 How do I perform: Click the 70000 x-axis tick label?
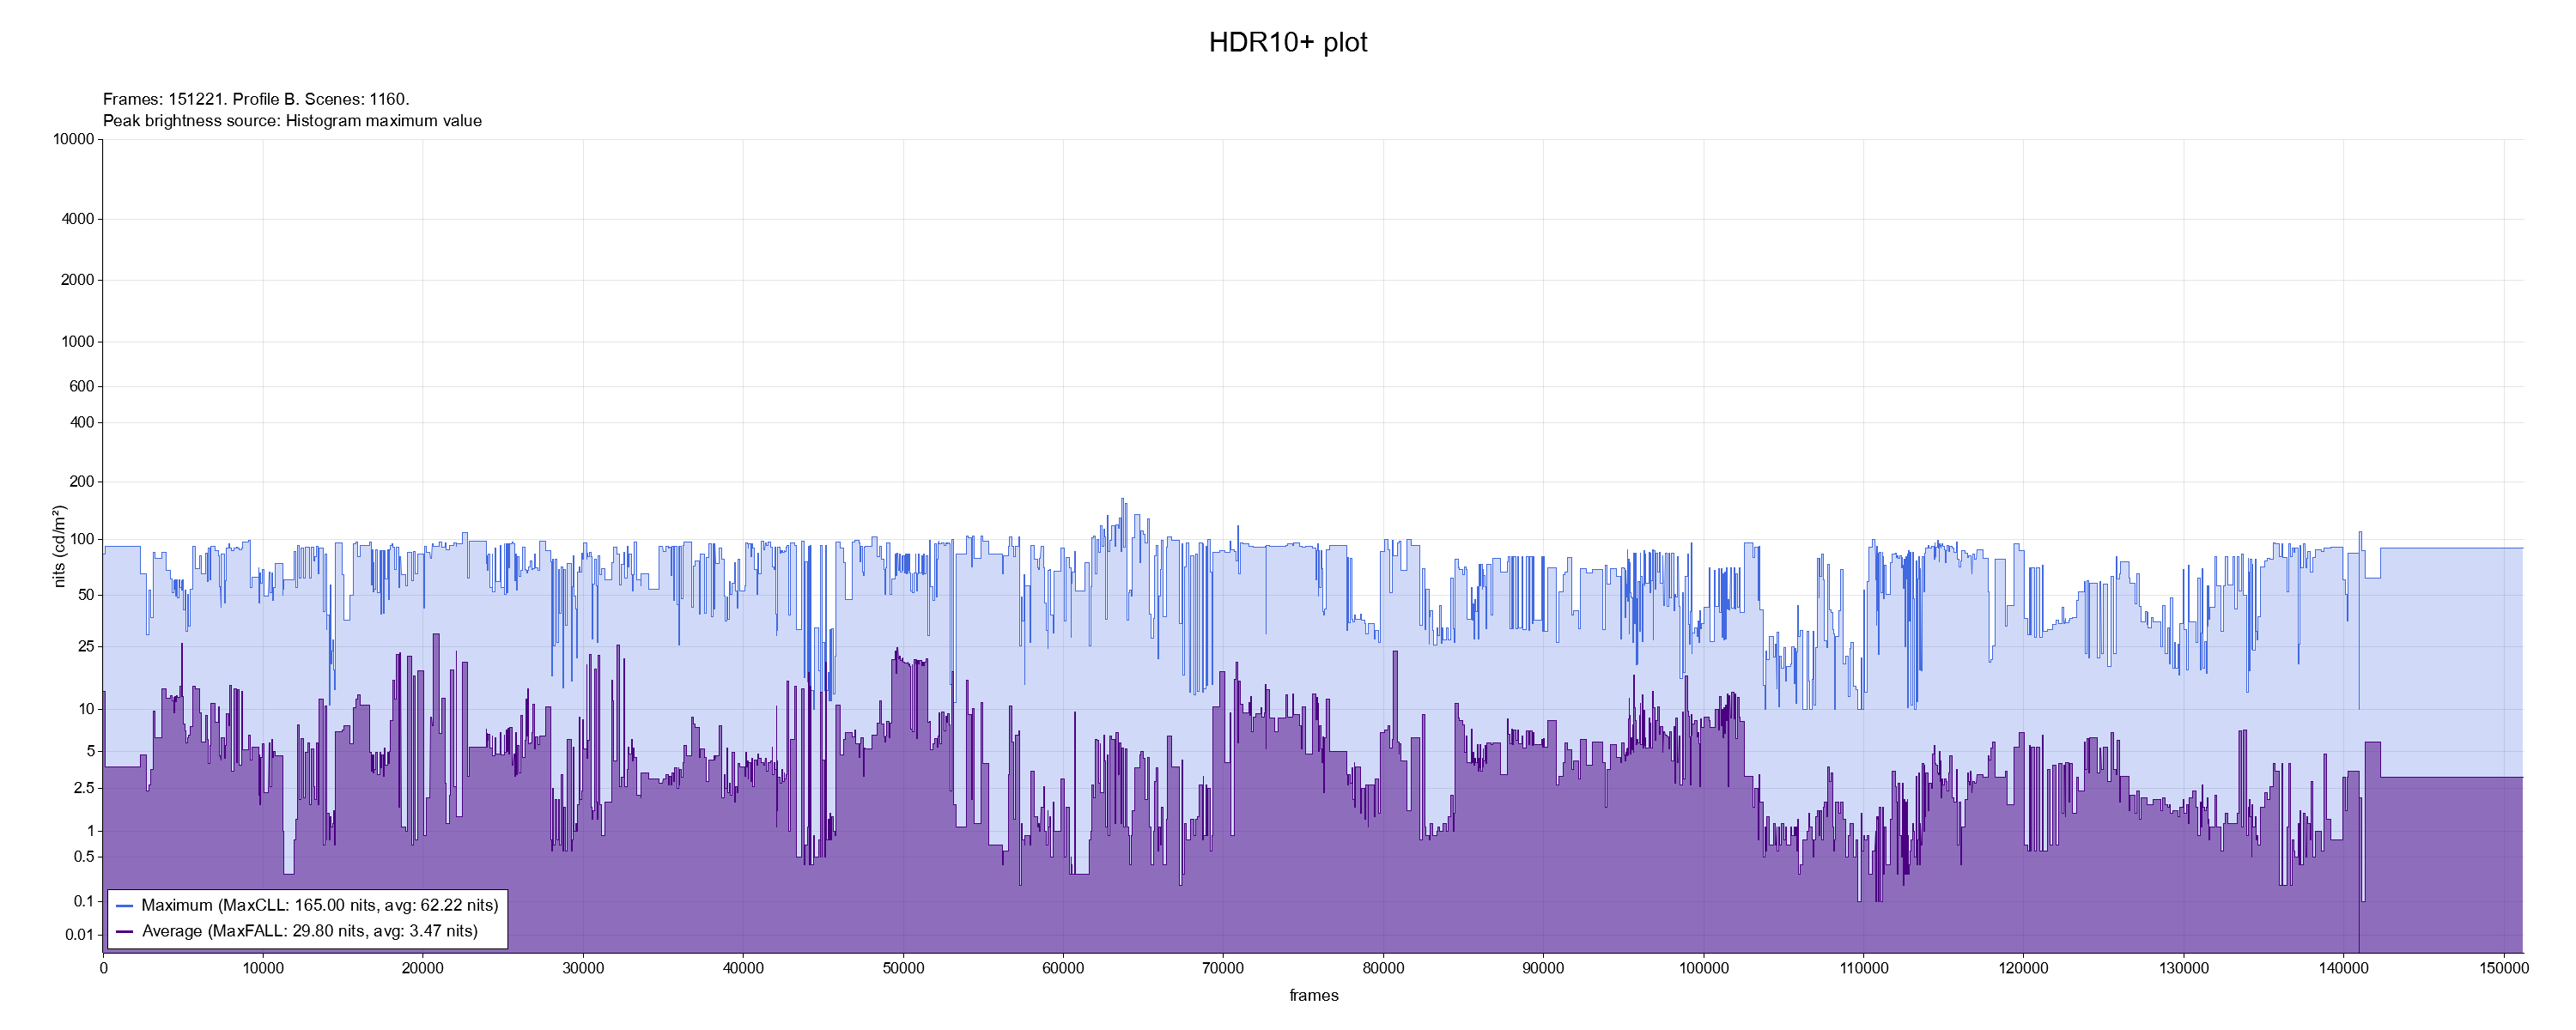1223,968
